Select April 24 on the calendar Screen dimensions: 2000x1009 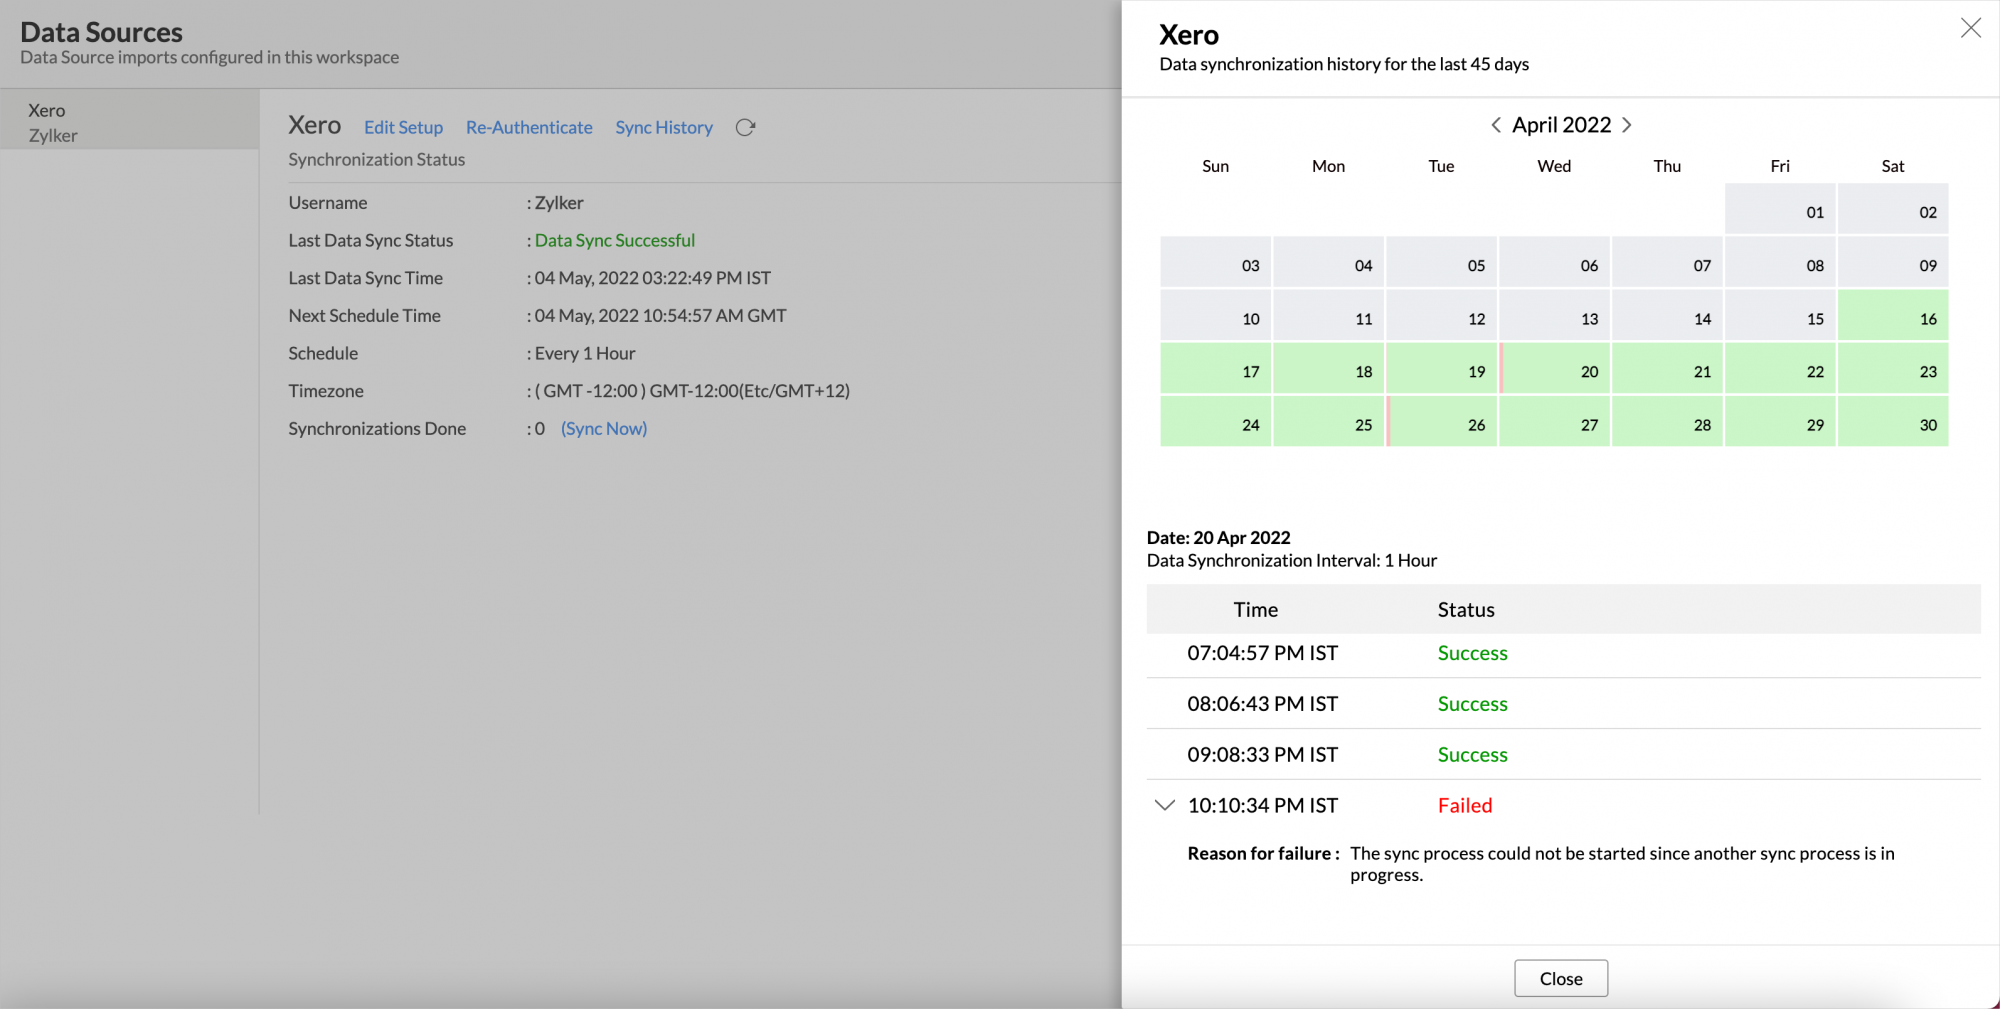click(x=1216, y=421)
